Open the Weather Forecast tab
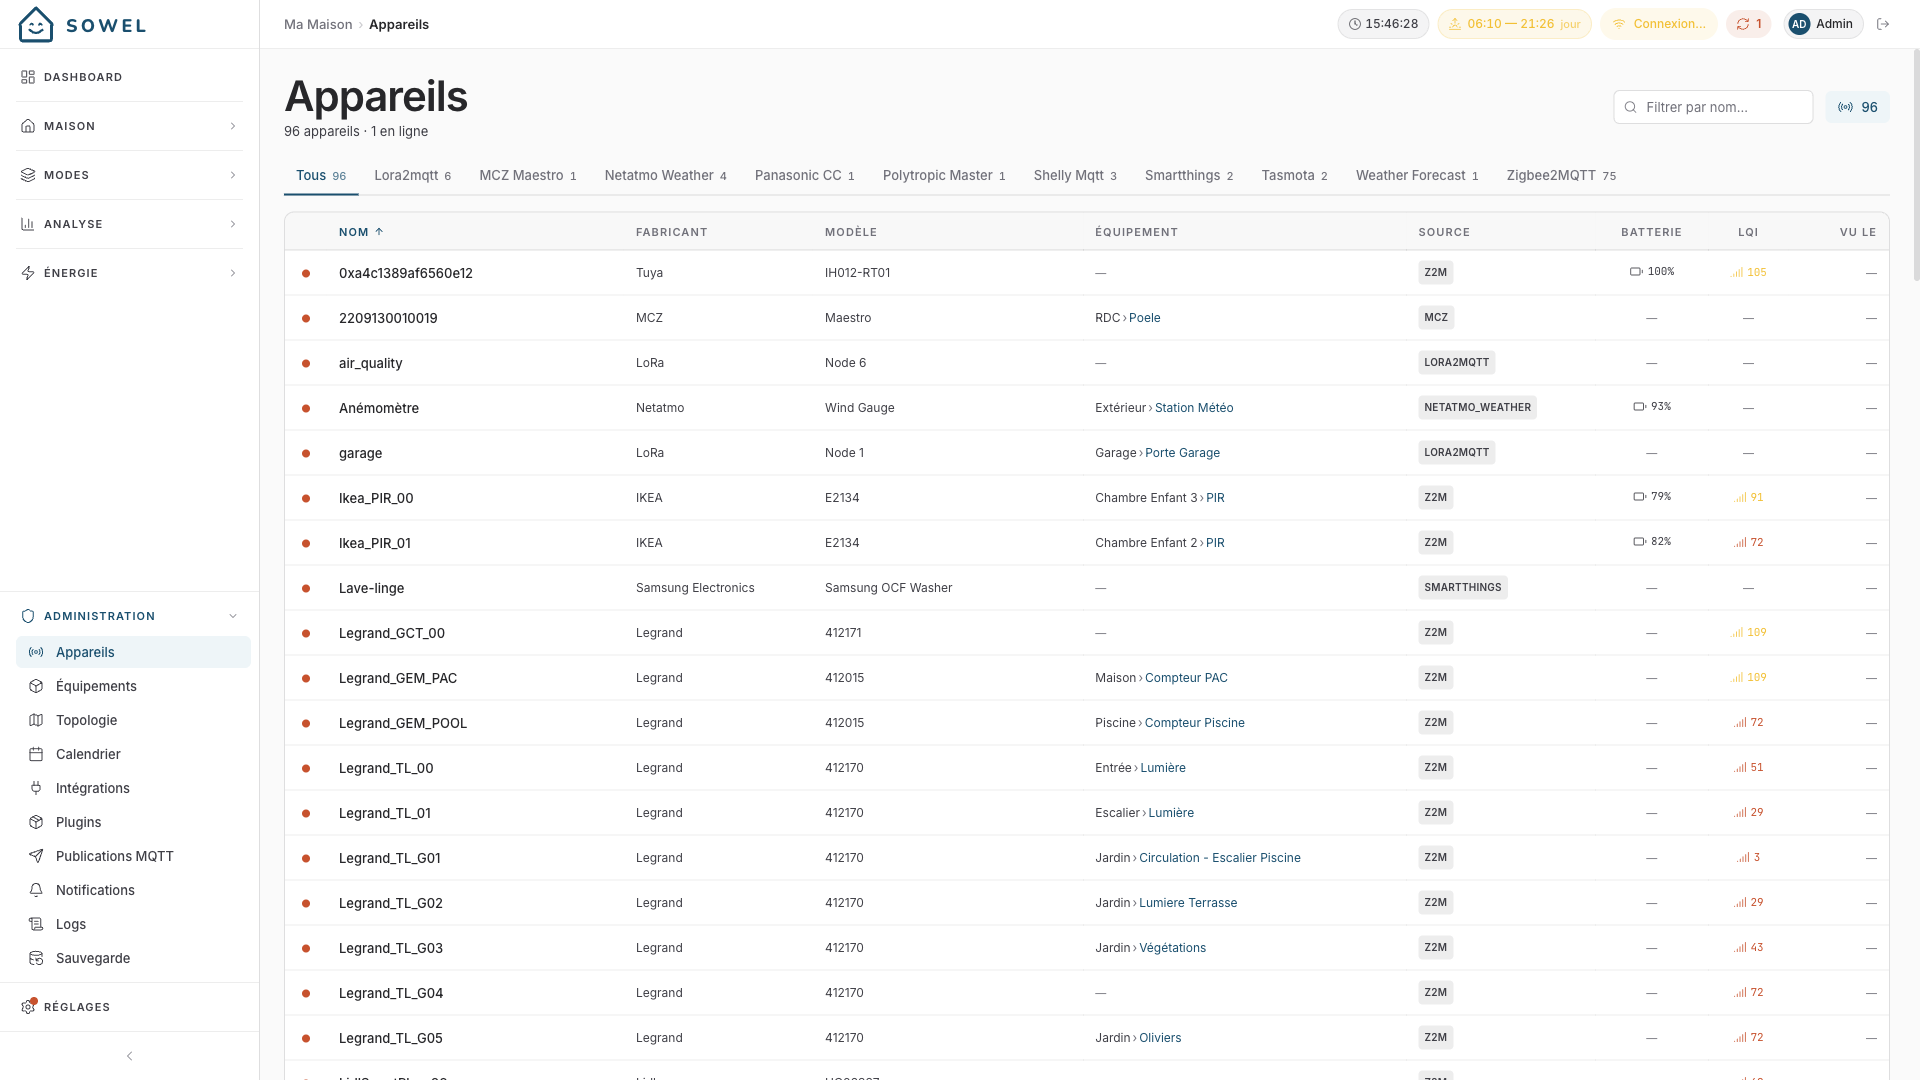This screenshot has width=1920, height=1080. [x=1417, y=175]
